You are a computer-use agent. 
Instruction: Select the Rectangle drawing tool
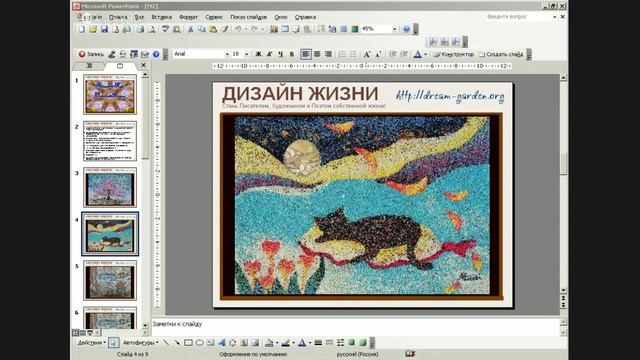(x=188, y=342)
